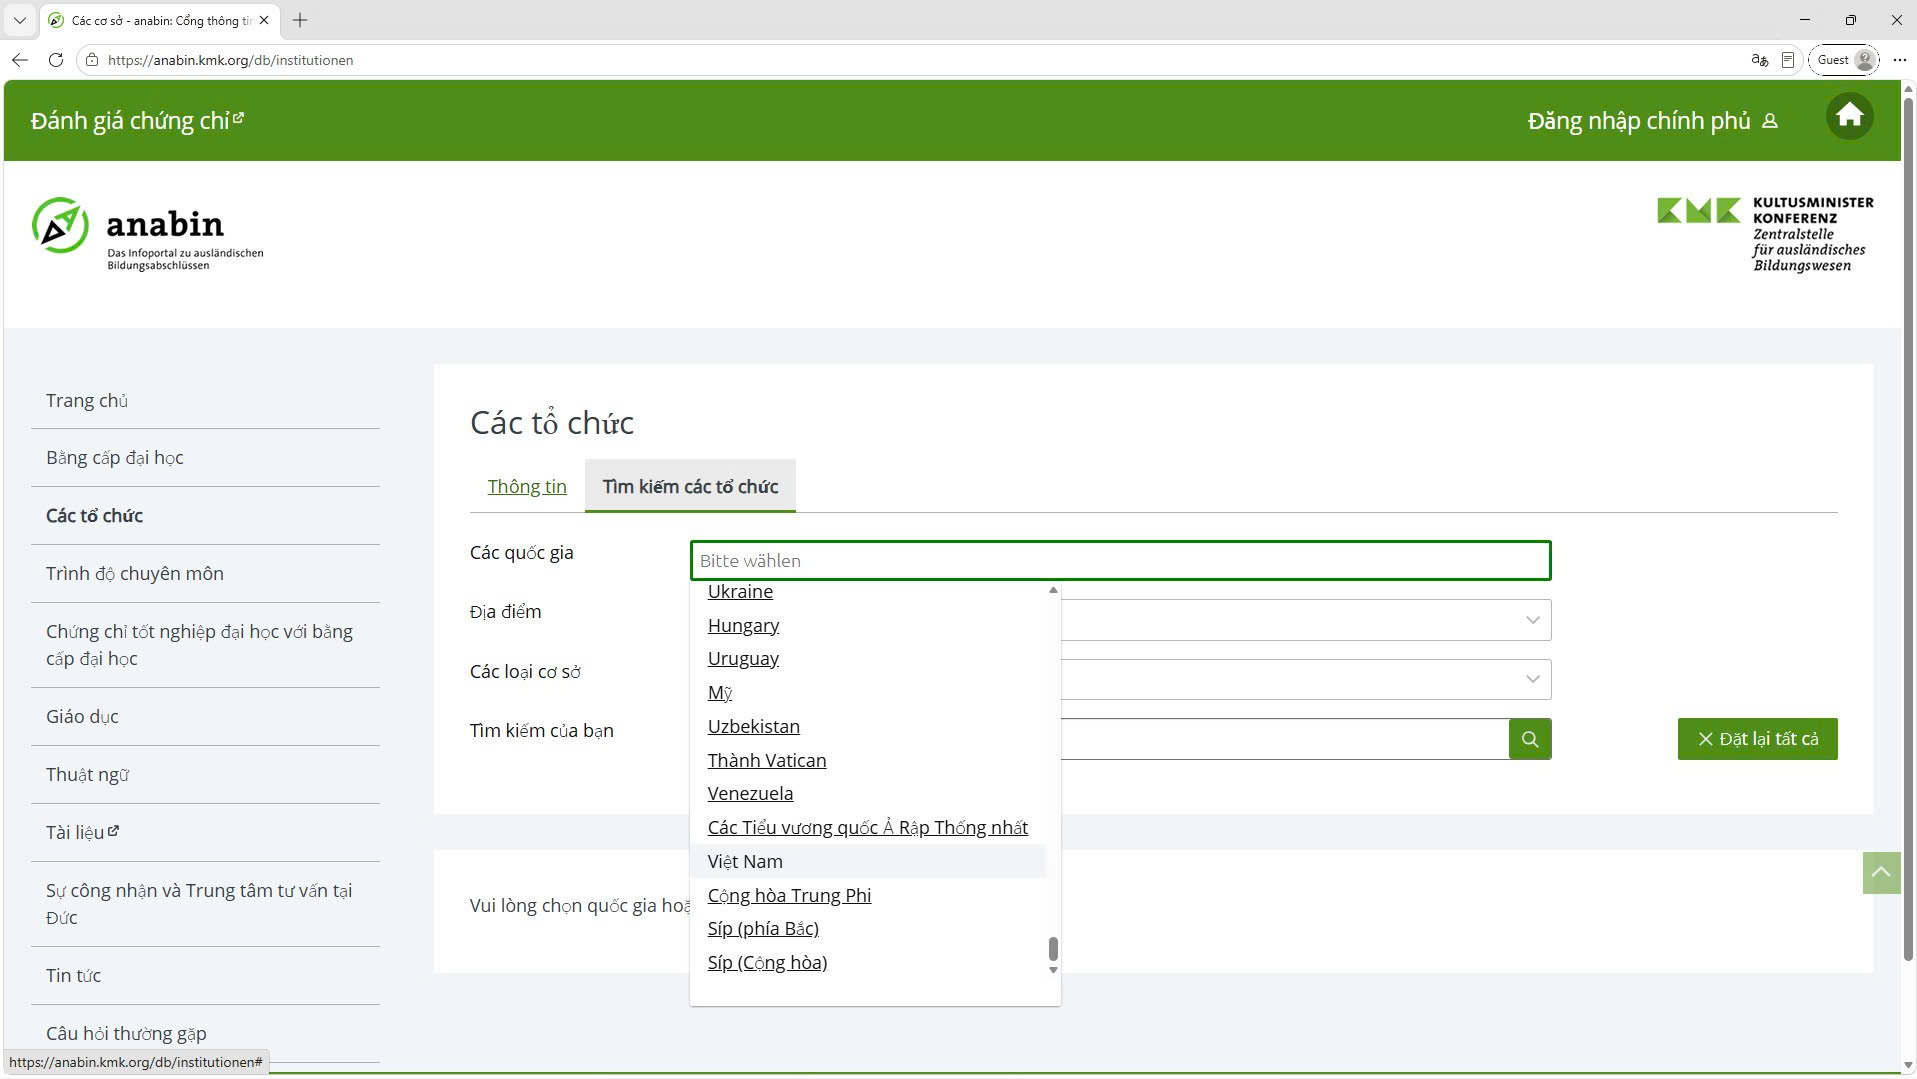The width and height of the screenshot is (1917, 1079).
Task: Open Giáo dục sidebar item
Action: pos(82,716)
